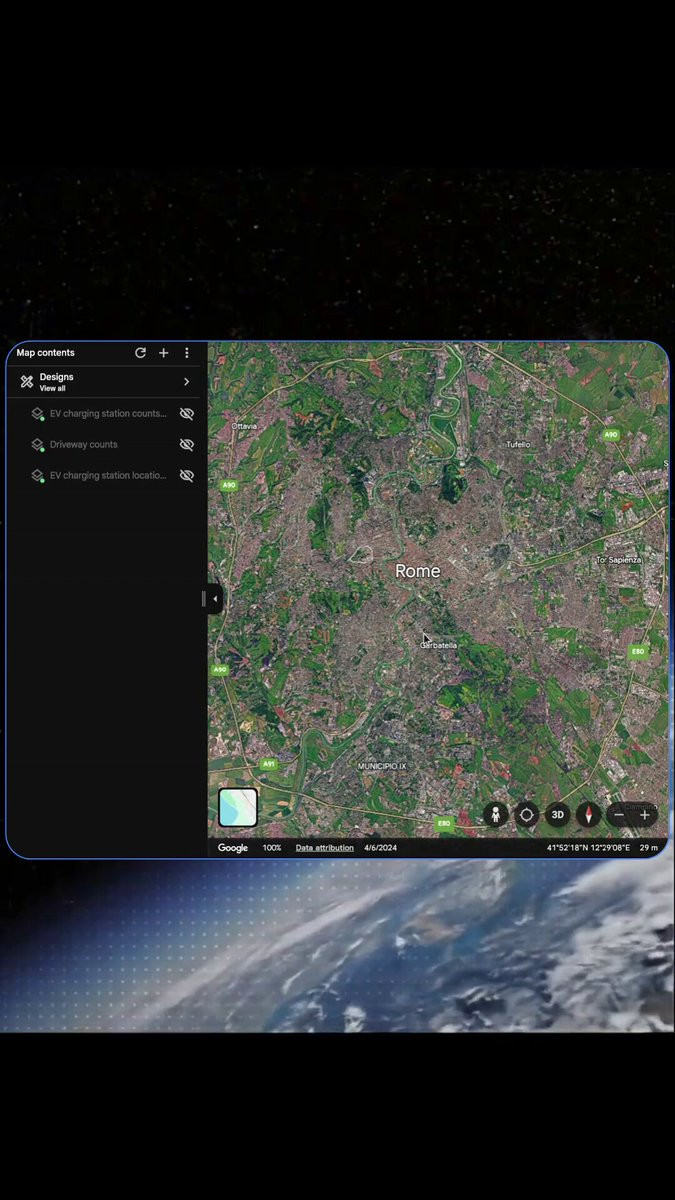Viewport: 675px width, 1200px height.
Task: Collapse the side panel with arrow handle
Action: coord(214,599)
